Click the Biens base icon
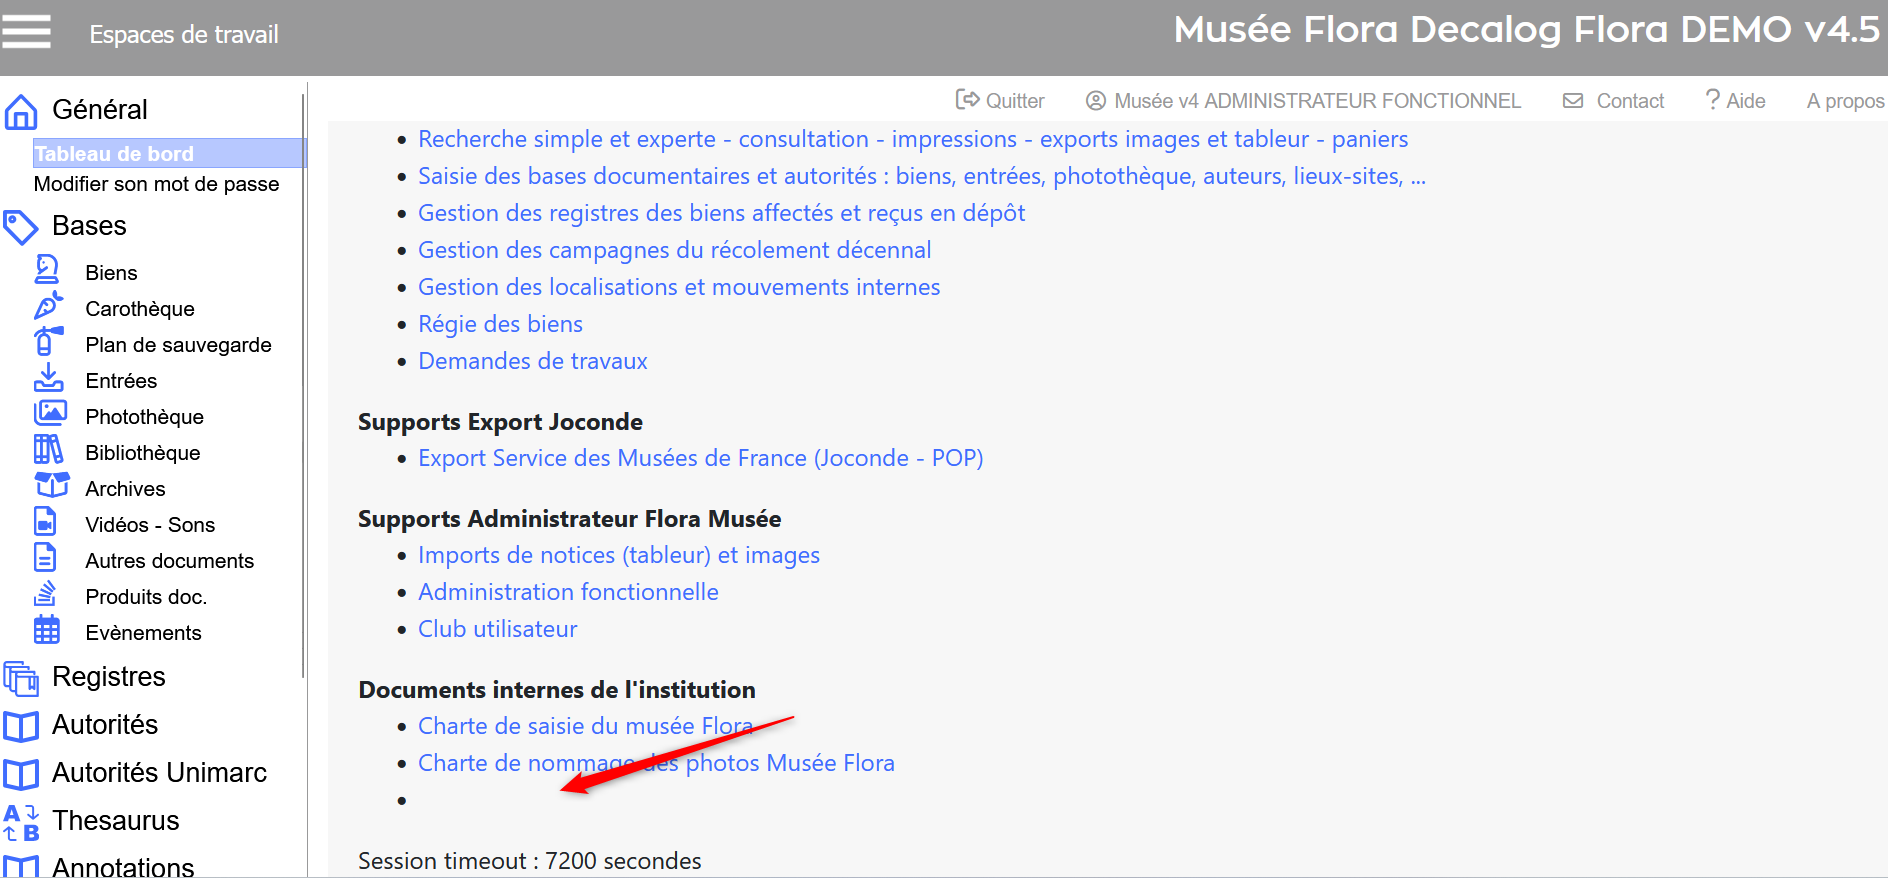 coord(47,271)
